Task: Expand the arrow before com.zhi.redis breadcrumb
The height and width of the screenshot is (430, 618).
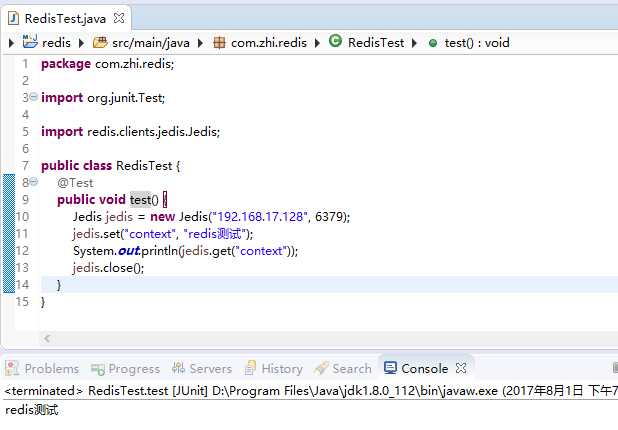Action: [200, 43]
